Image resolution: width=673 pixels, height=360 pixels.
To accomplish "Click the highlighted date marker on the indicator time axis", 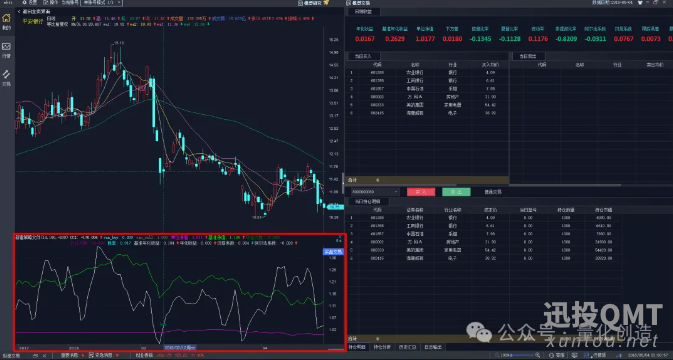I will (180, 348).
